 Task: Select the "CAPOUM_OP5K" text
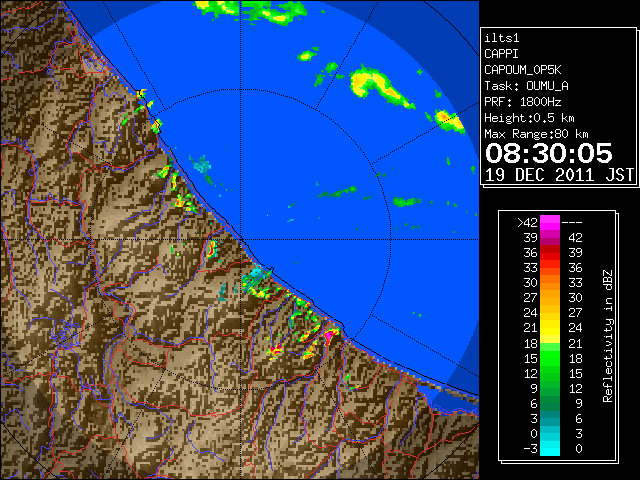[523, 70]
